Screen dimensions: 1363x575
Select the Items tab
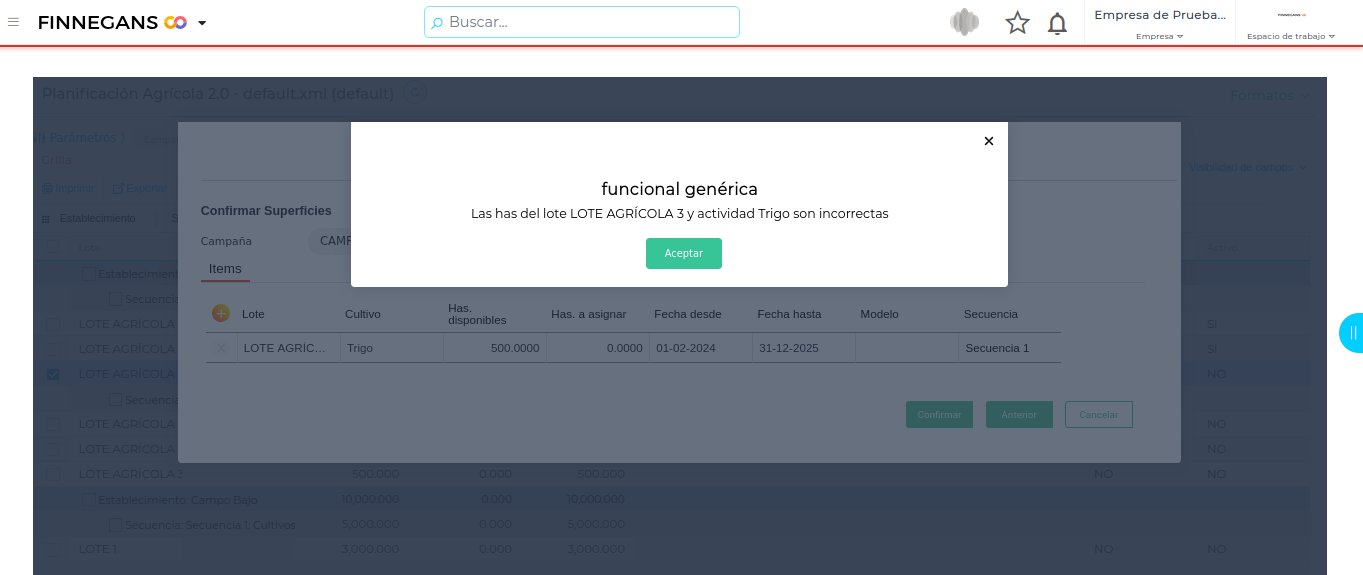[x=225, y=269]
